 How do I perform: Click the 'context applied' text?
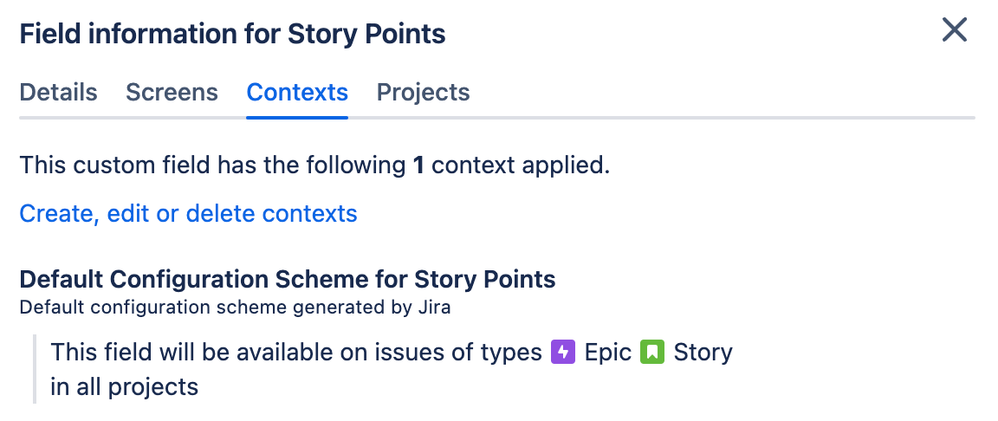coord(520,165)
